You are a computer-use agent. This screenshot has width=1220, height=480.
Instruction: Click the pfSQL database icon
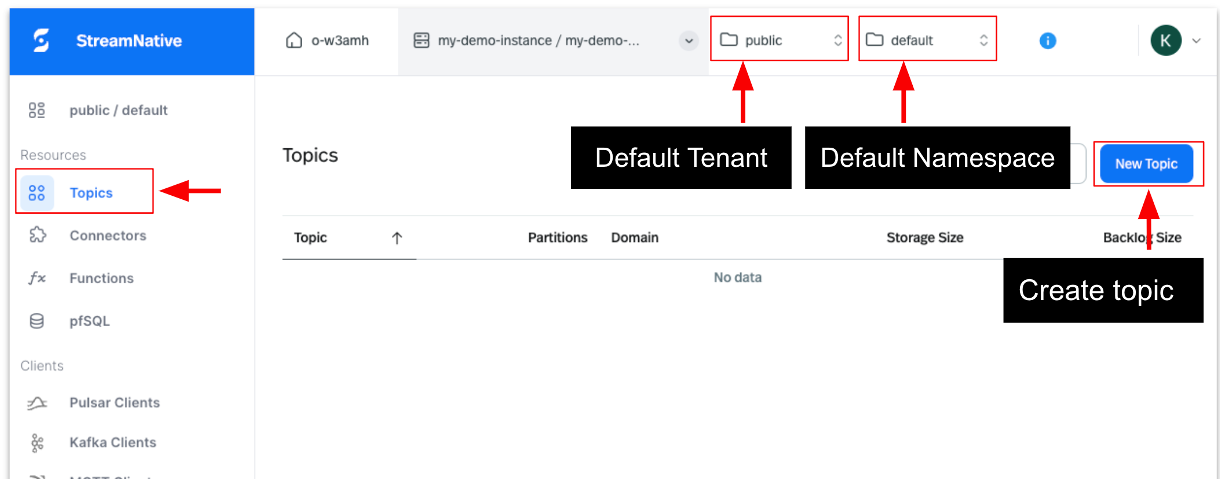pos(37,321)
